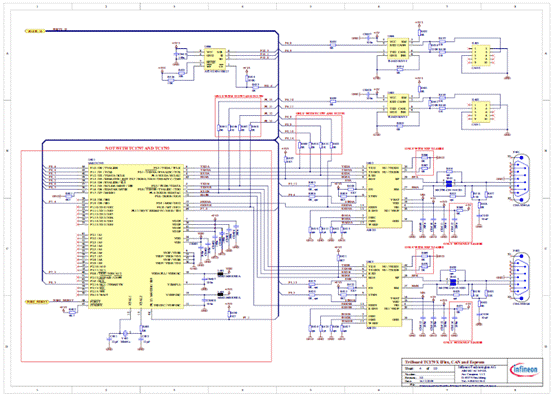Click the upper common-mode choke blue symbol
This screenshot has height=398, width=553.
pyautogui.click(x=449, y=184)
